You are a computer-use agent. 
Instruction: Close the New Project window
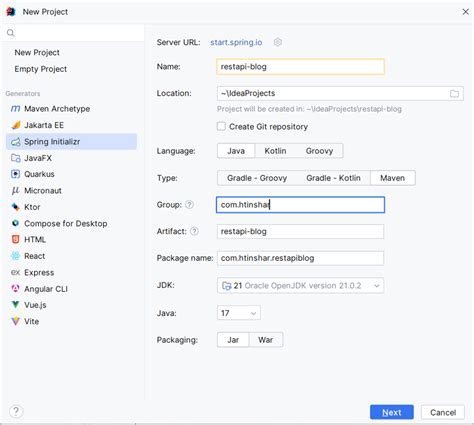pos(466,12)
